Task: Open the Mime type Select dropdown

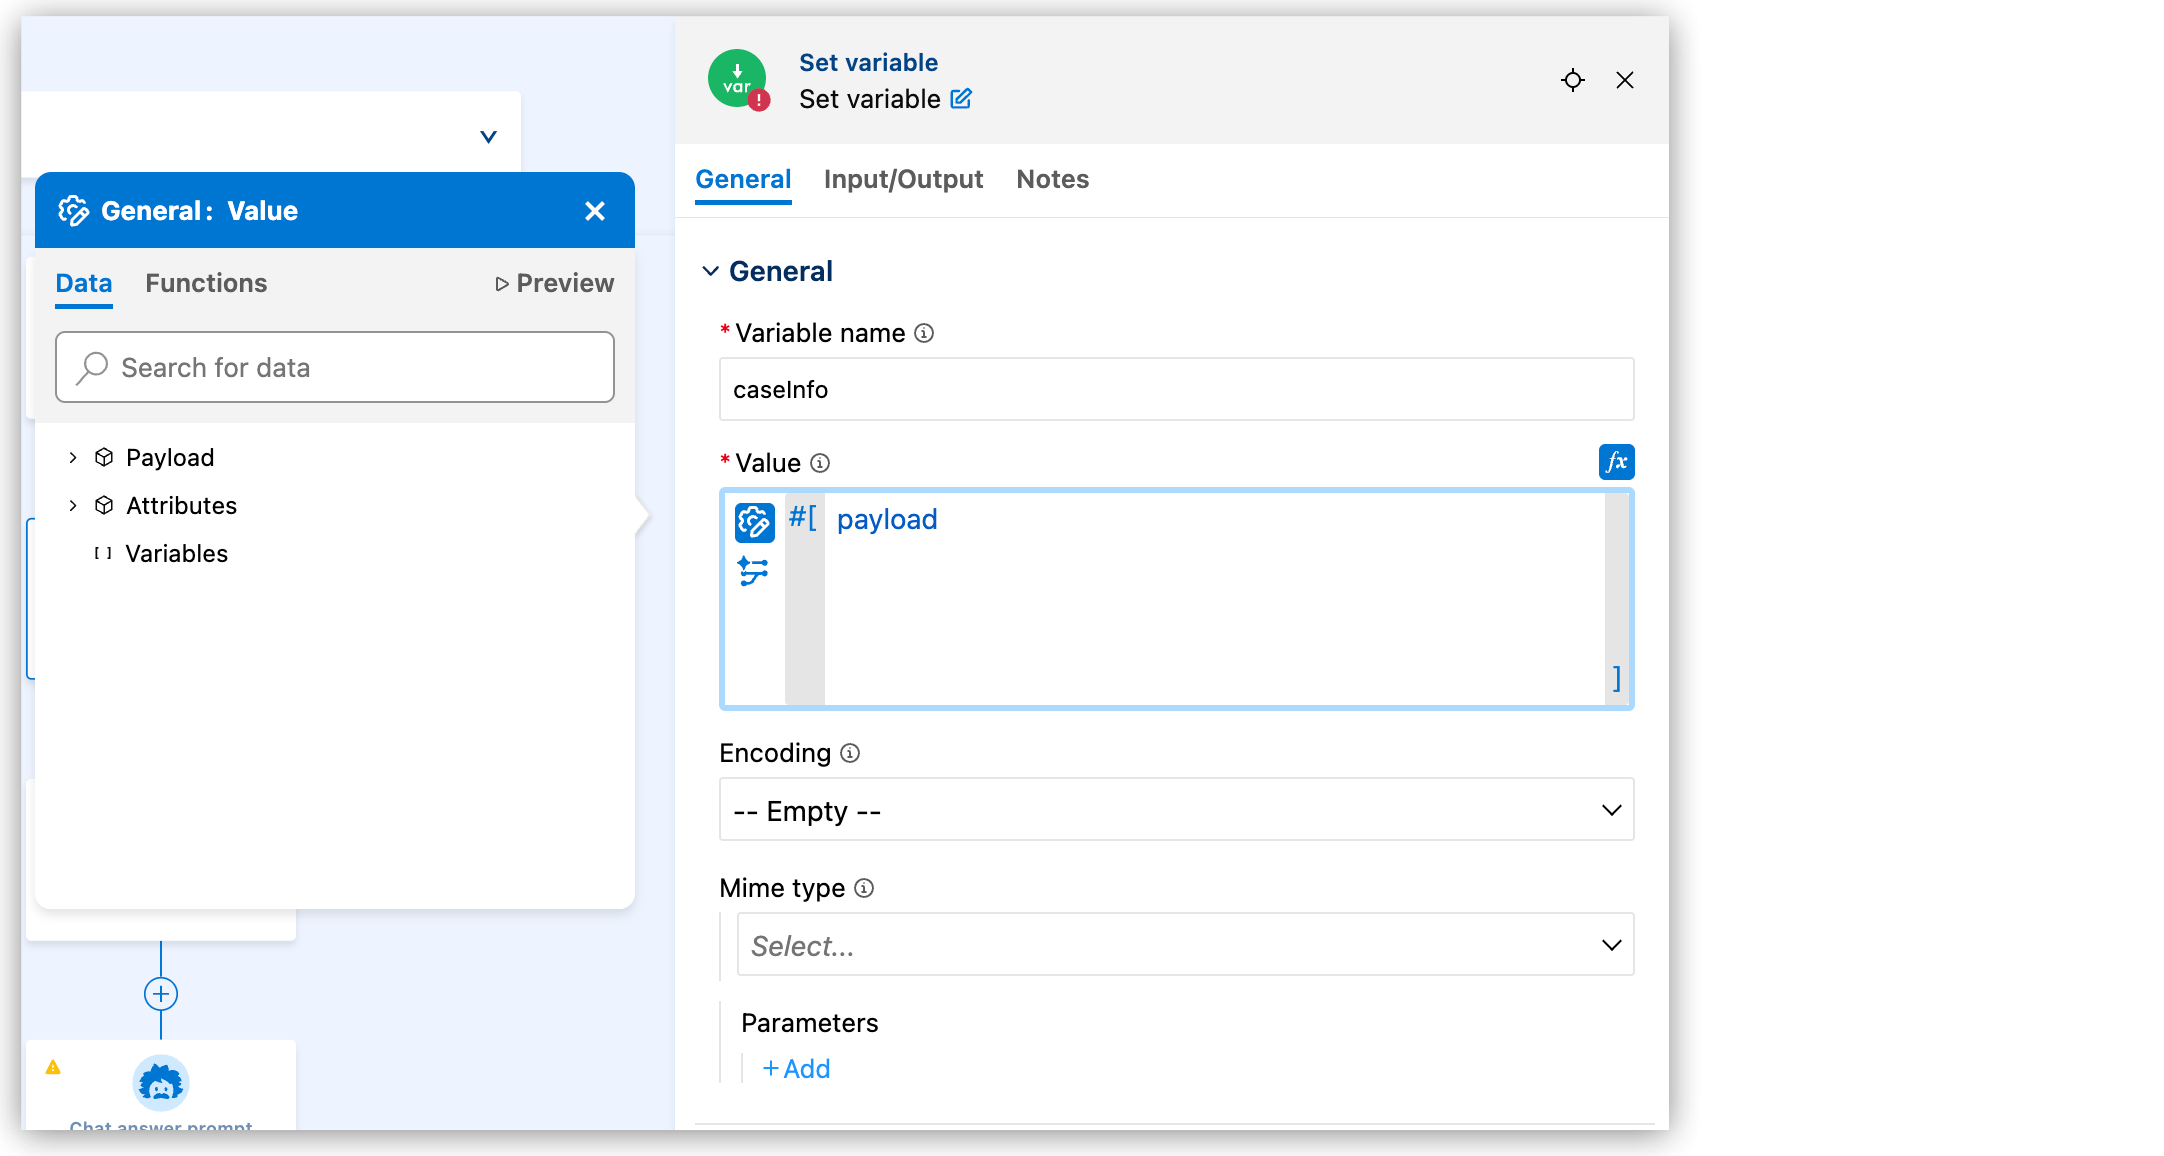Action: [x=1185, y=944]
